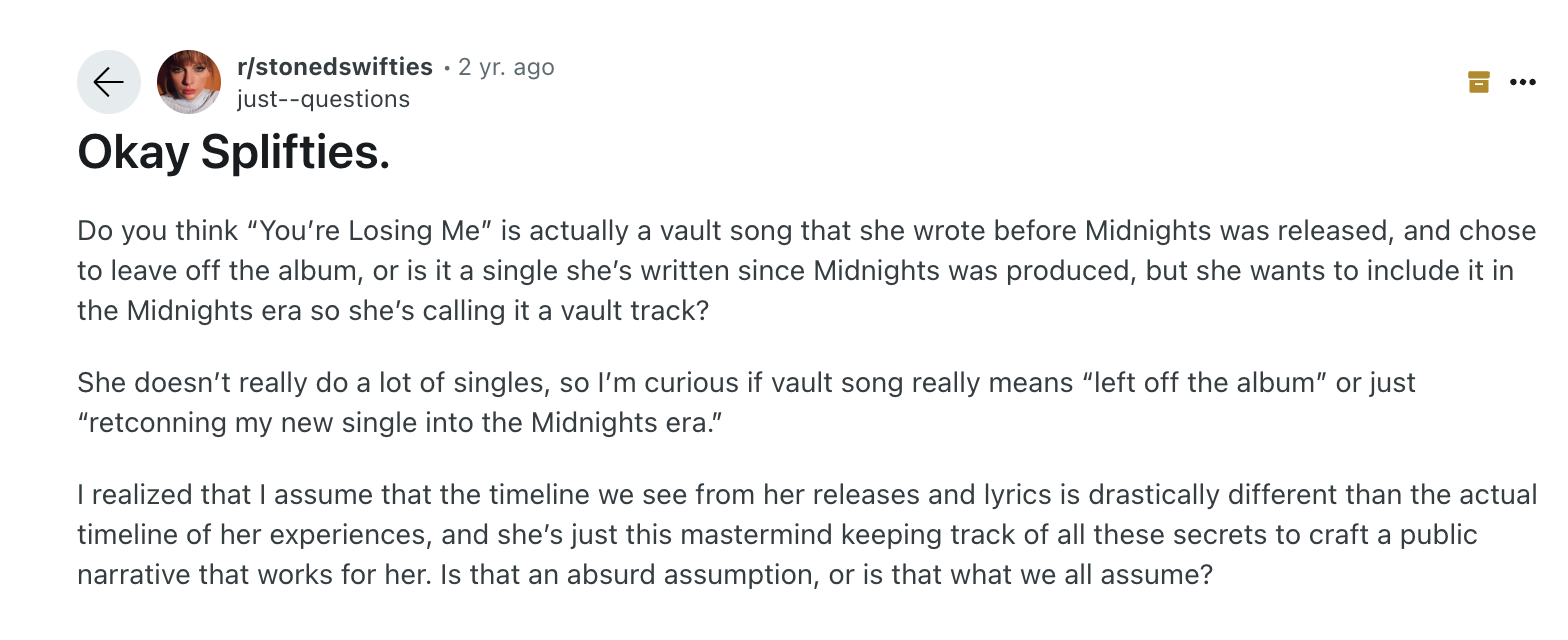Click the archived post box icon

[x=1478, y=82]
